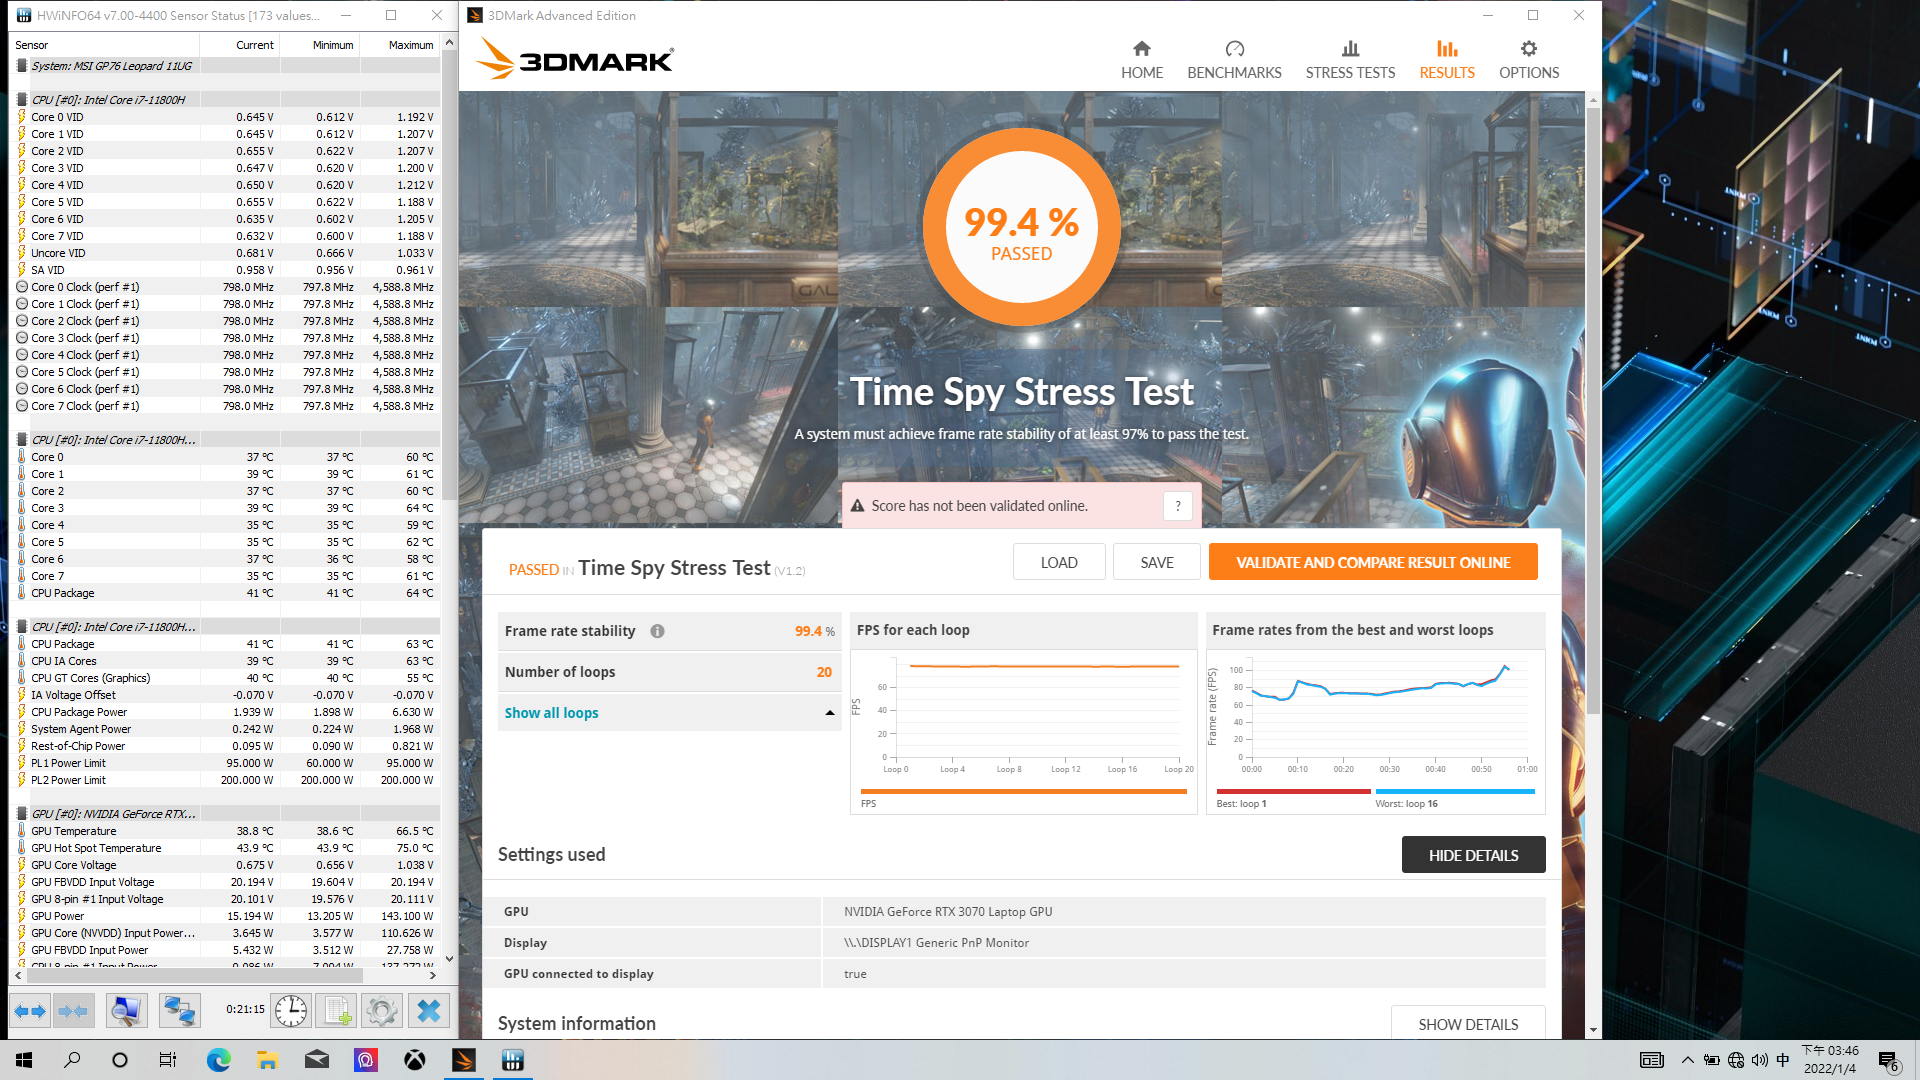Select the IA Voltage Offset row
Image resolution: width=1920 pixels, height=1080 pixels.
pyautogui.click(x=225, y=695)
